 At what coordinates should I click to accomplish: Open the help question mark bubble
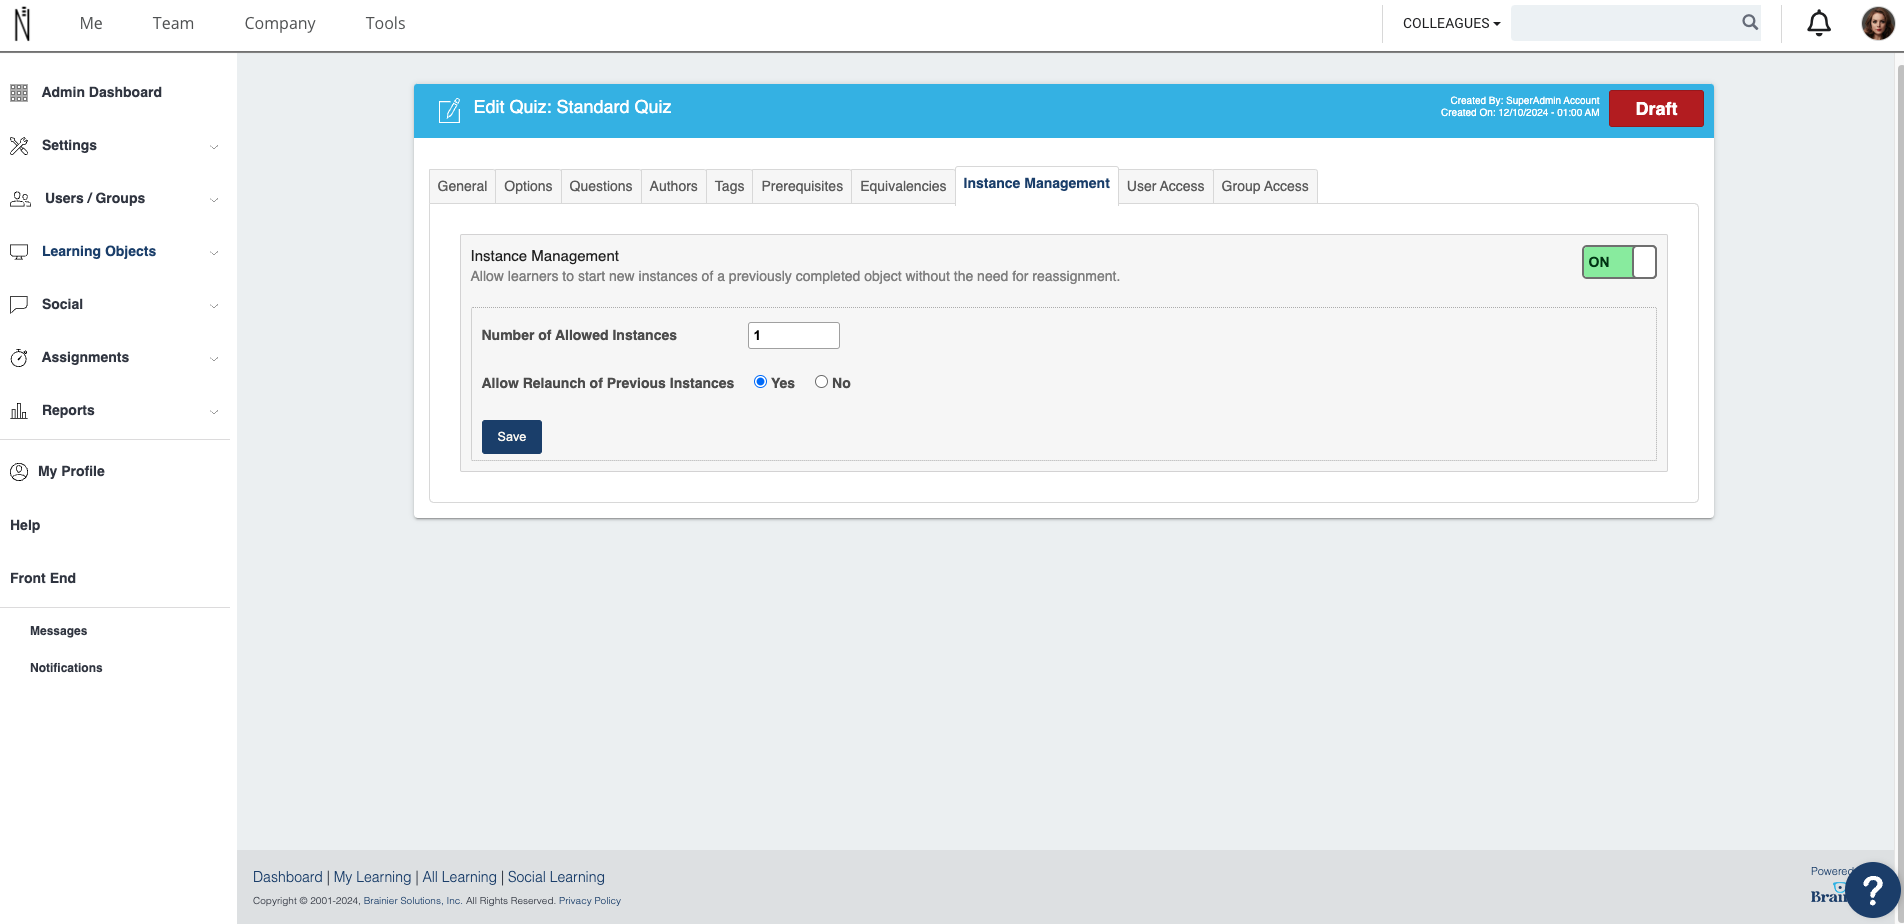click(x=1872, y=889)
